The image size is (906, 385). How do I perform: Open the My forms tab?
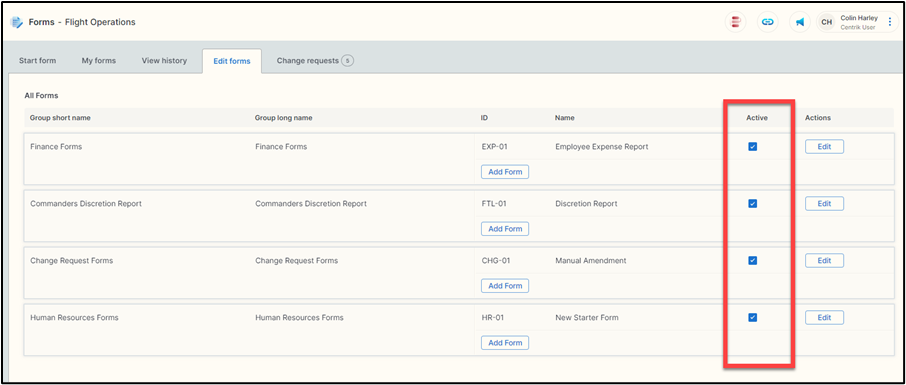point(99,61)
